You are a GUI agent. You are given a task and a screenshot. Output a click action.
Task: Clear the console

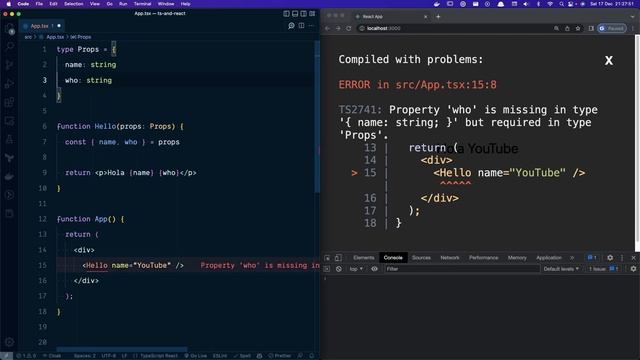338,269
